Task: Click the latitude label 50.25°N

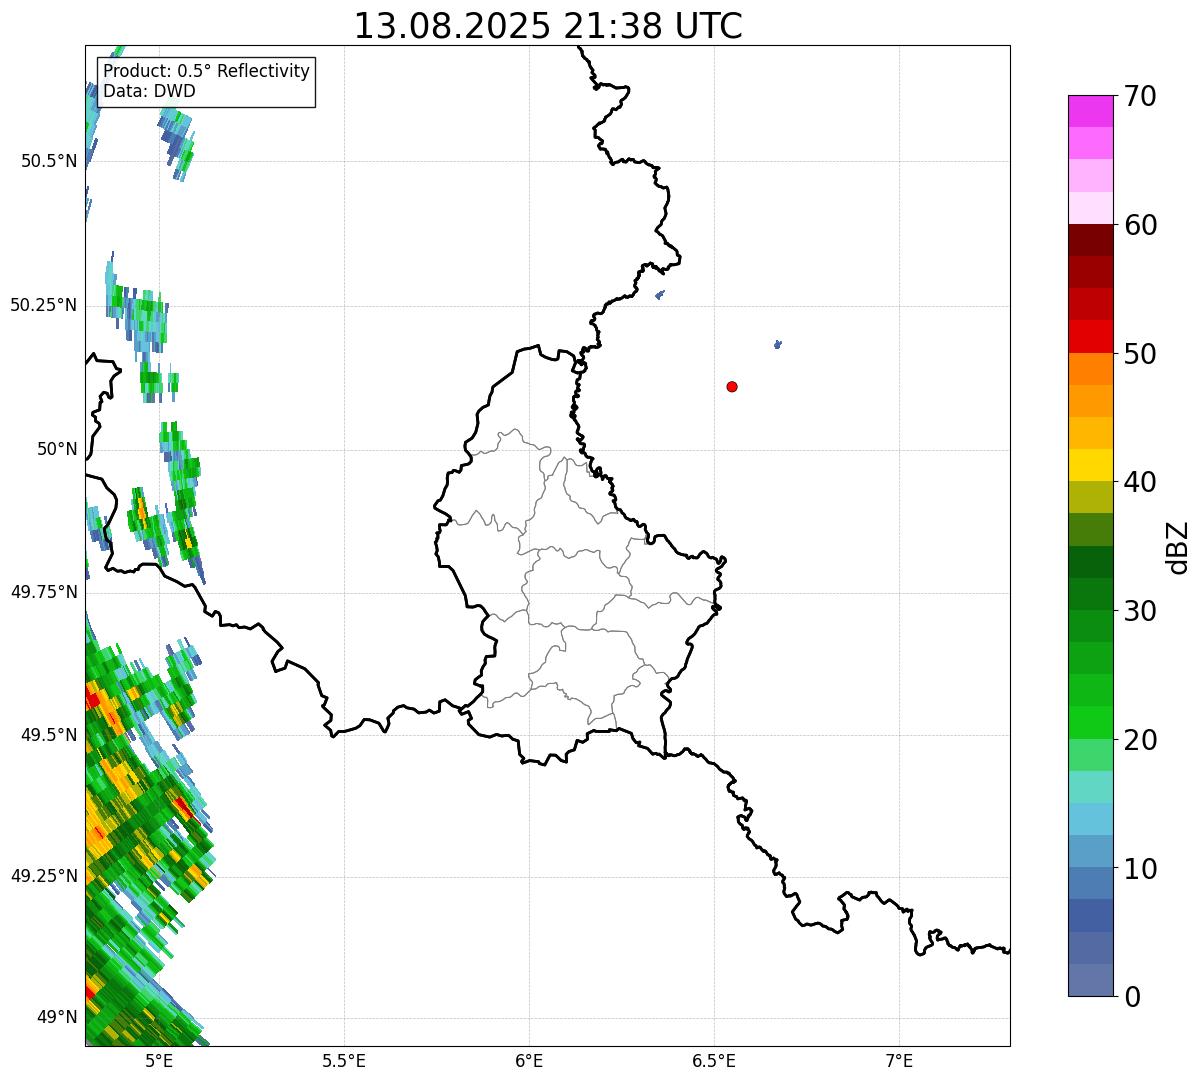Action: click(x=43, y=305)
